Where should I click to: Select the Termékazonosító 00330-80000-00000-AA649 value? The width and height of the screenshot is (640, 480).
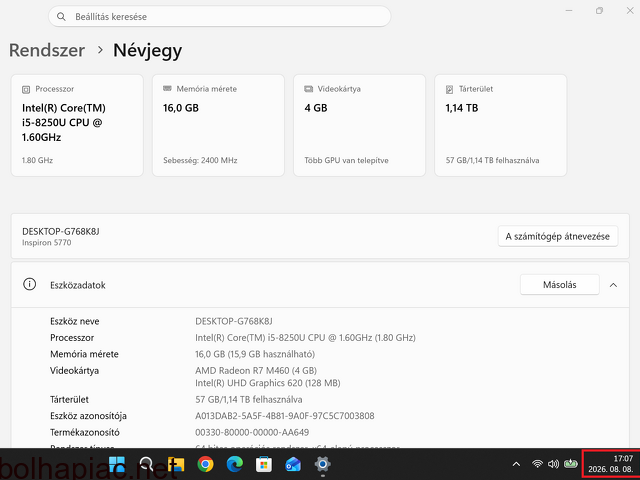[252, 432]
